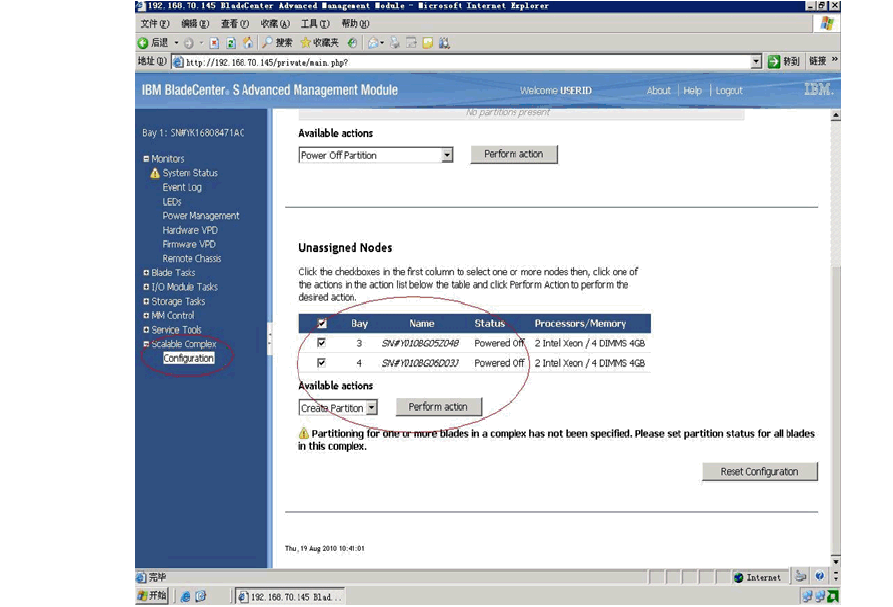Click the Start (开始) button on taskbar
This screenshot has height=607, width=893.
[x=153, y=596]
